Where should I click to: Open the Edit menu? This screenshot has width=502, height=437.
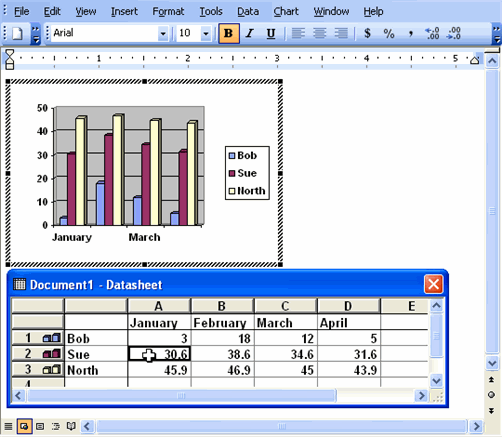pos(52,11)
